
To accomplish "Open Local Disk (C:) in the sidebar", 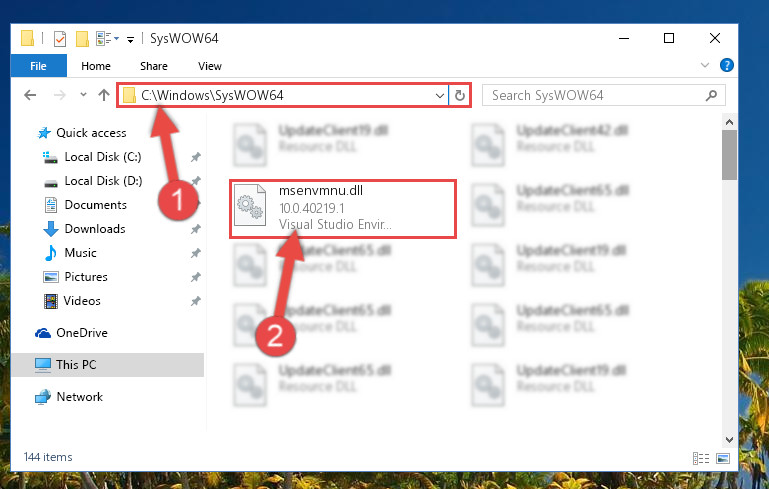I will coord(103,156).
